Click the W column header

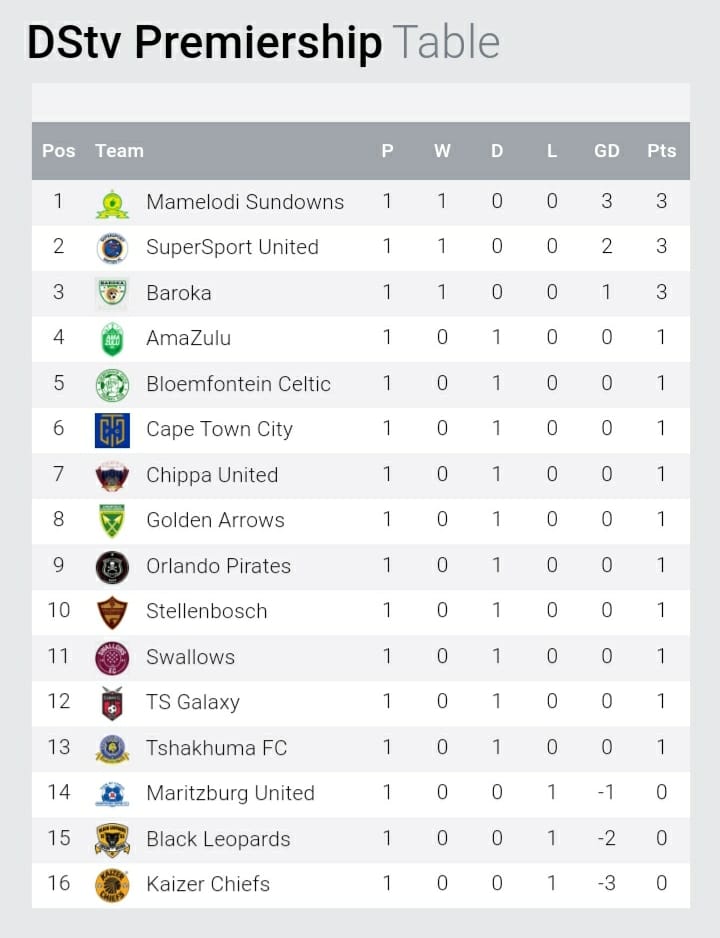442,151
